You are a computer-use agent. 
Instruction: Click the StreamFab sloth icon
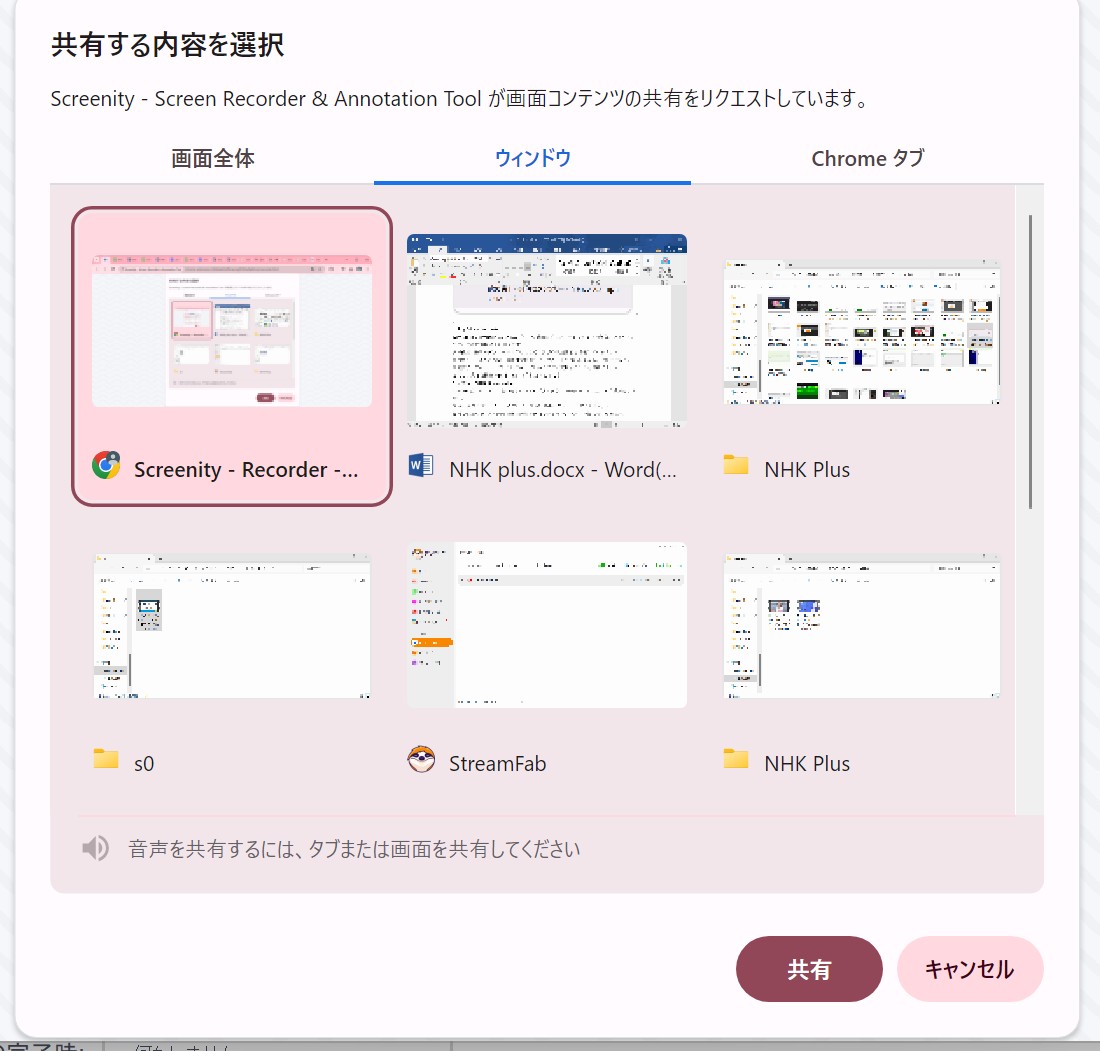coord(421,759)
